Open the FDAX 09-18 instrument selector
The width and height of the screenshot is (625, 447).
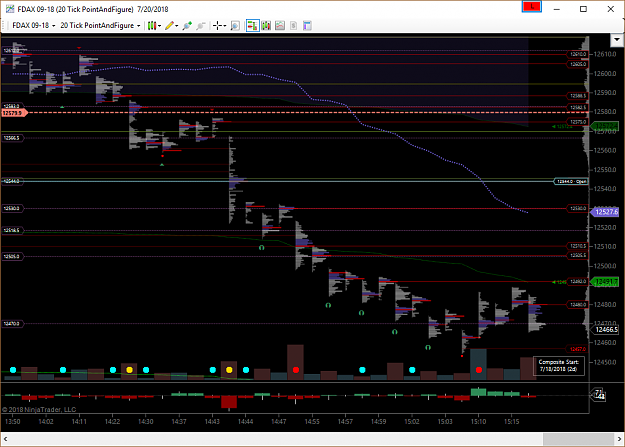click(33, 26)
